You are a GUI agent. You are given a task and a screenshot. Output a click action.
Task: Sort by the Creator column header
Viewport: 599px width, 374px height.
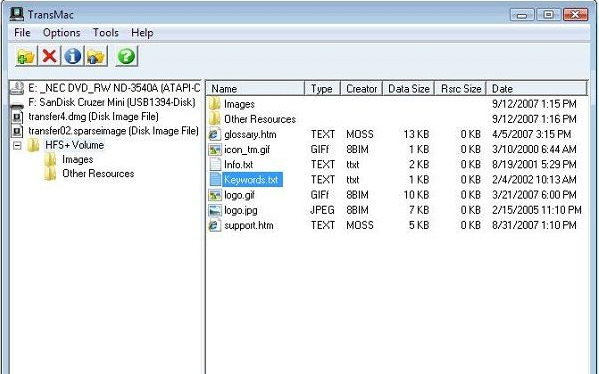point(361,89)
